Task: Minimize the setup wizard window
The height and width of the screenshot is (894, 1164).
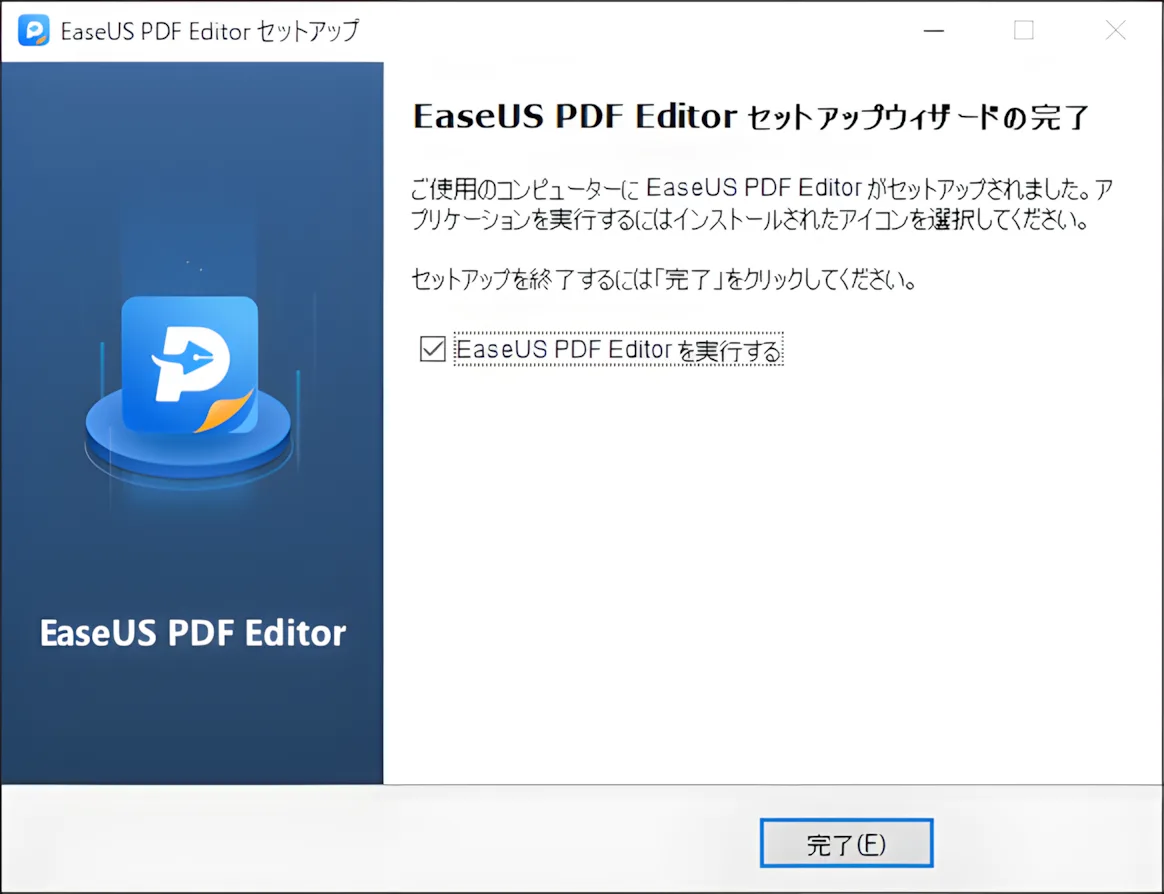Action: point(933,30)
